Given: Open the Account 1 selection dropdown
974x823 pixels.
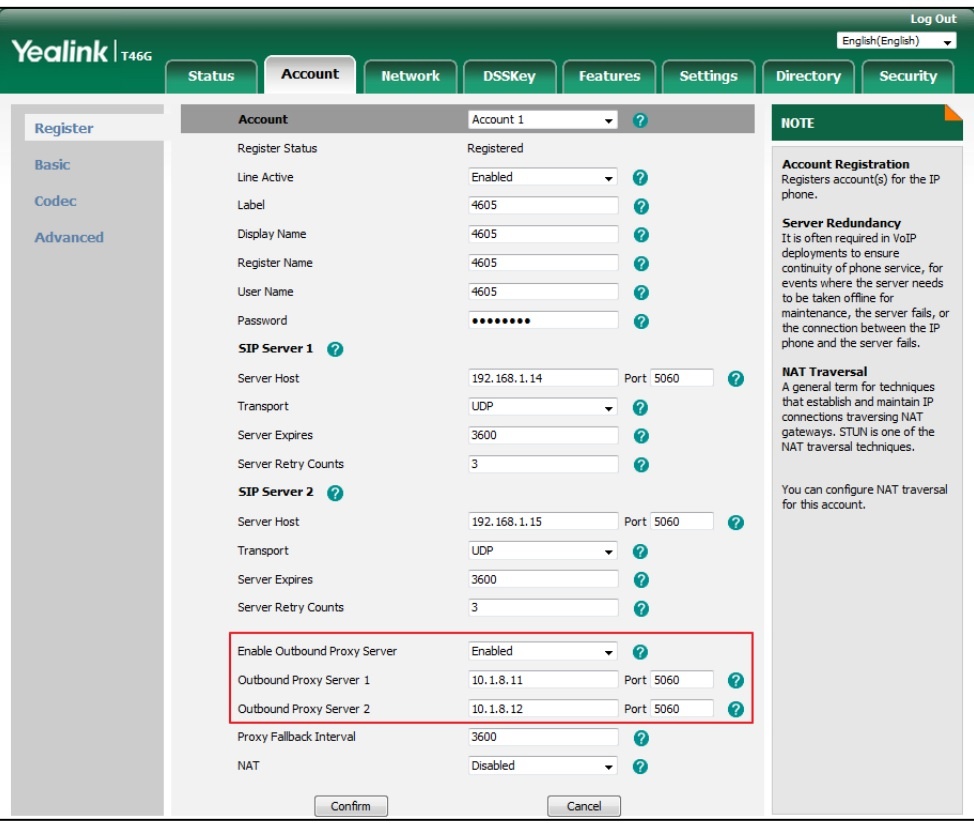Looking at the screenshot, I should click(x=542, y=119).
